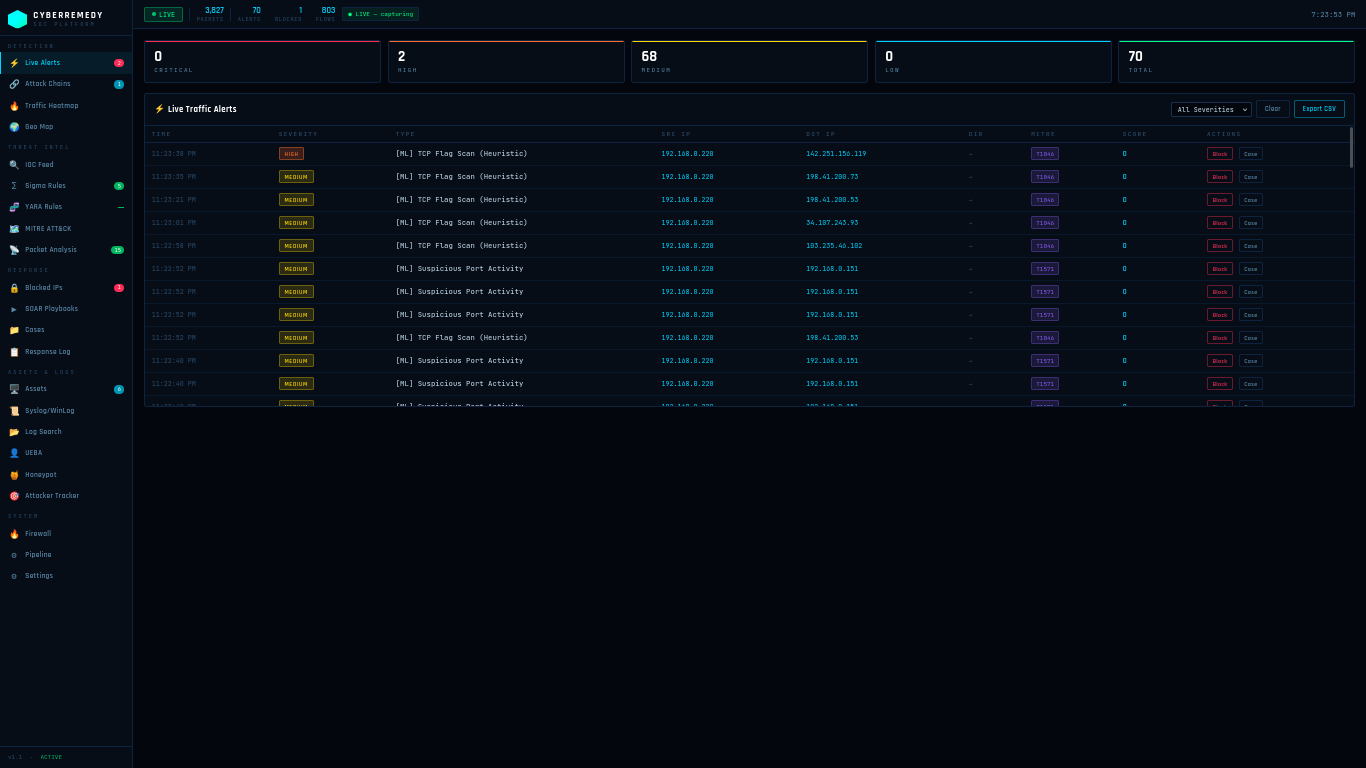Open Settings in the sidebar
Image resolution: width=1366 pixels, height=768 pixels.
coord(66,576)
